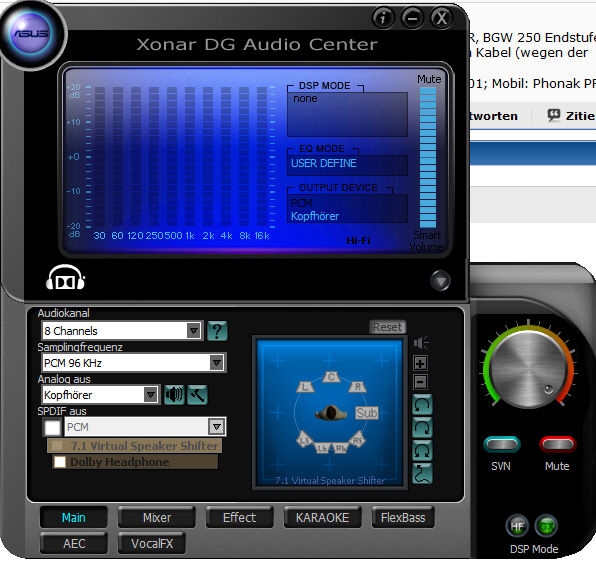
Task: Select the right R speaker in the shifter
Action: pyautogui.click(x=357, y=387)
